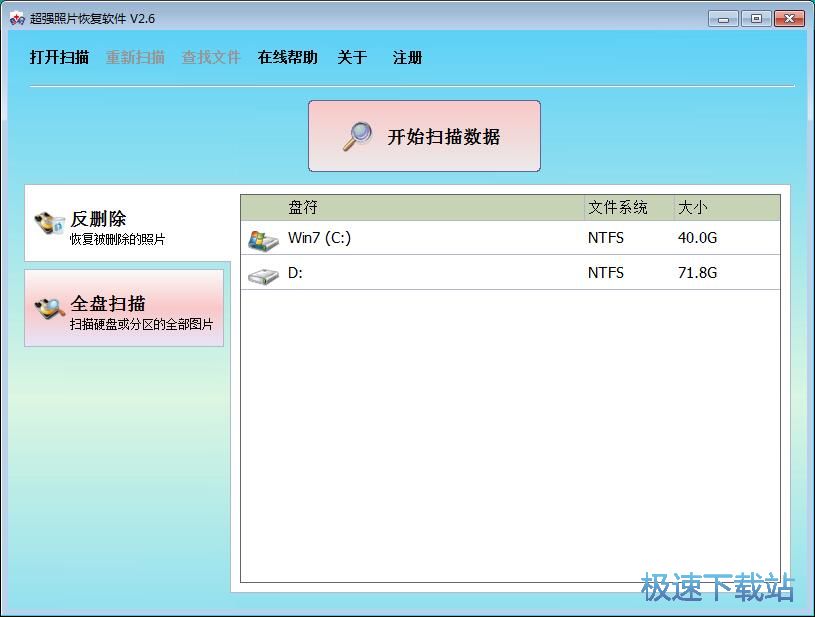Select the greyed 查找文件 menu item
Image resolution: width=815 pixels, height=617 pixels.
pyautogui.click(x=211, y=57)
